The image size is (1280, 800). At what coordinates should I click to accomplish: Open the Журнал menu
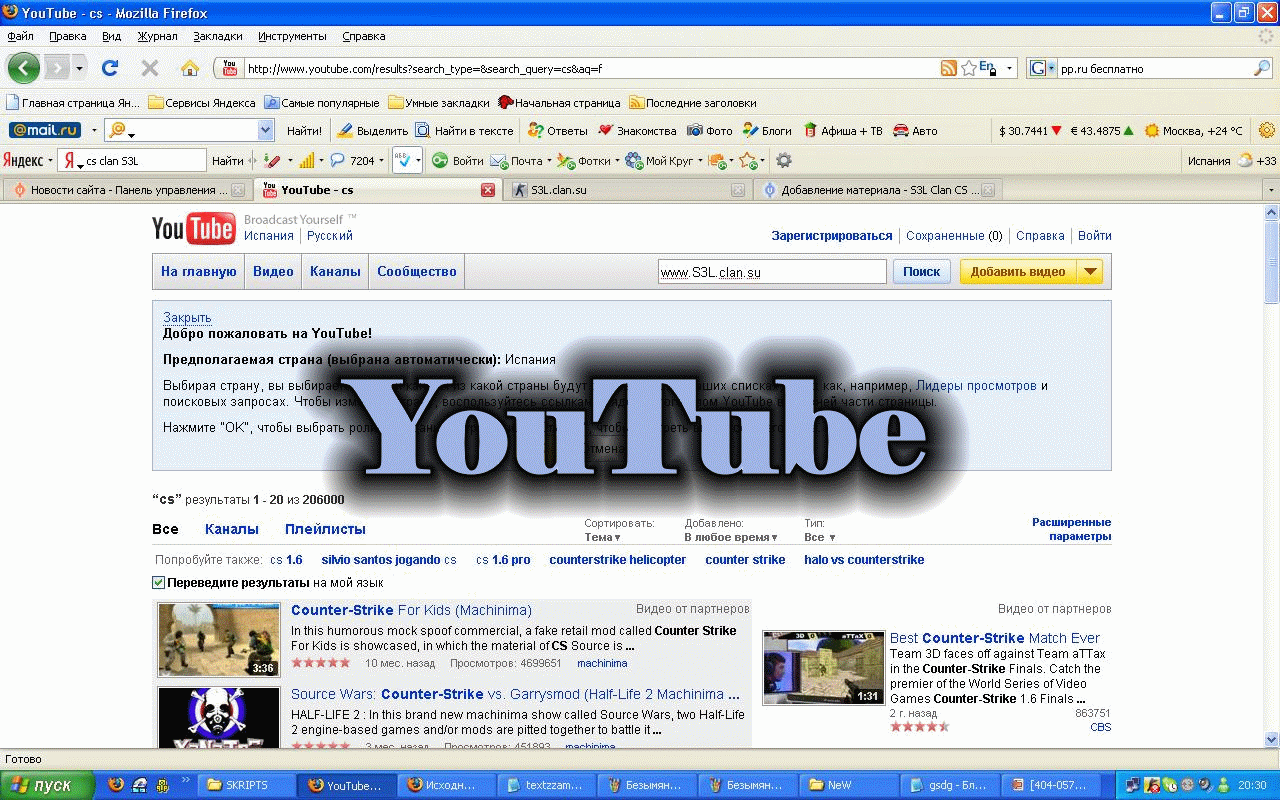pos(157,36)
